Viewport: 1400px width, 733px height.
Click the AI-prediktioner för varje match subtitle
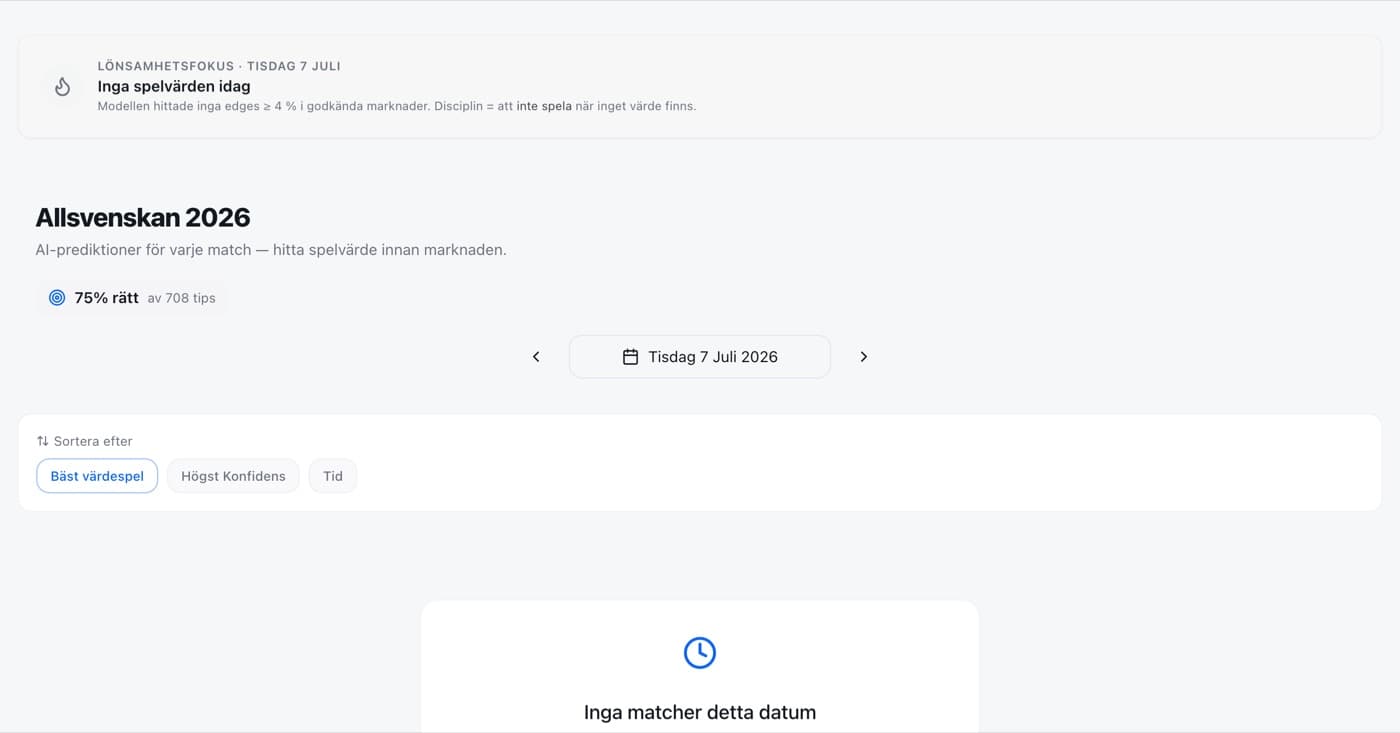[271, 250]
